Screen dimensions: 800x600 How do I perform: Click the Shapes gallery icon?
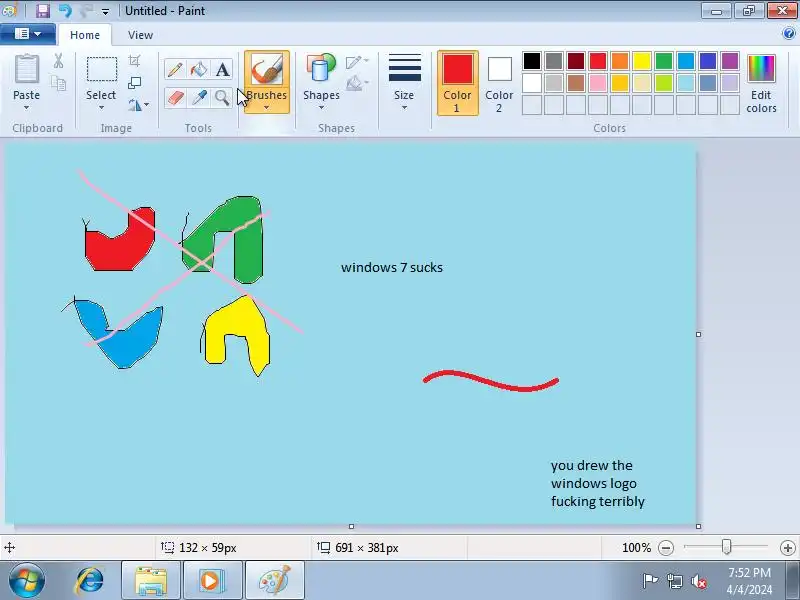[x=321, y=68]
